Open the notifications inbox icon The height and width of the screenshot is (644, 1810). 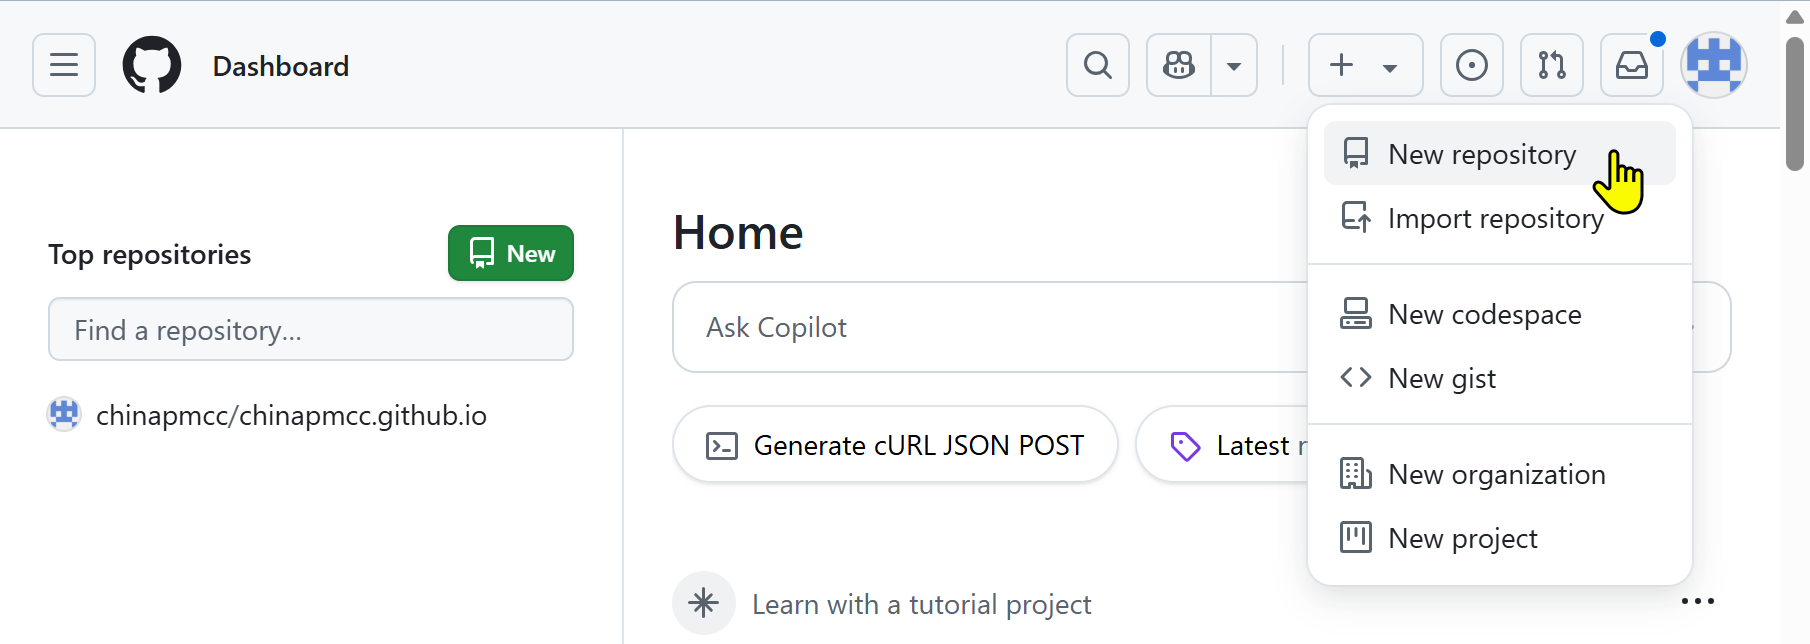1632,65
